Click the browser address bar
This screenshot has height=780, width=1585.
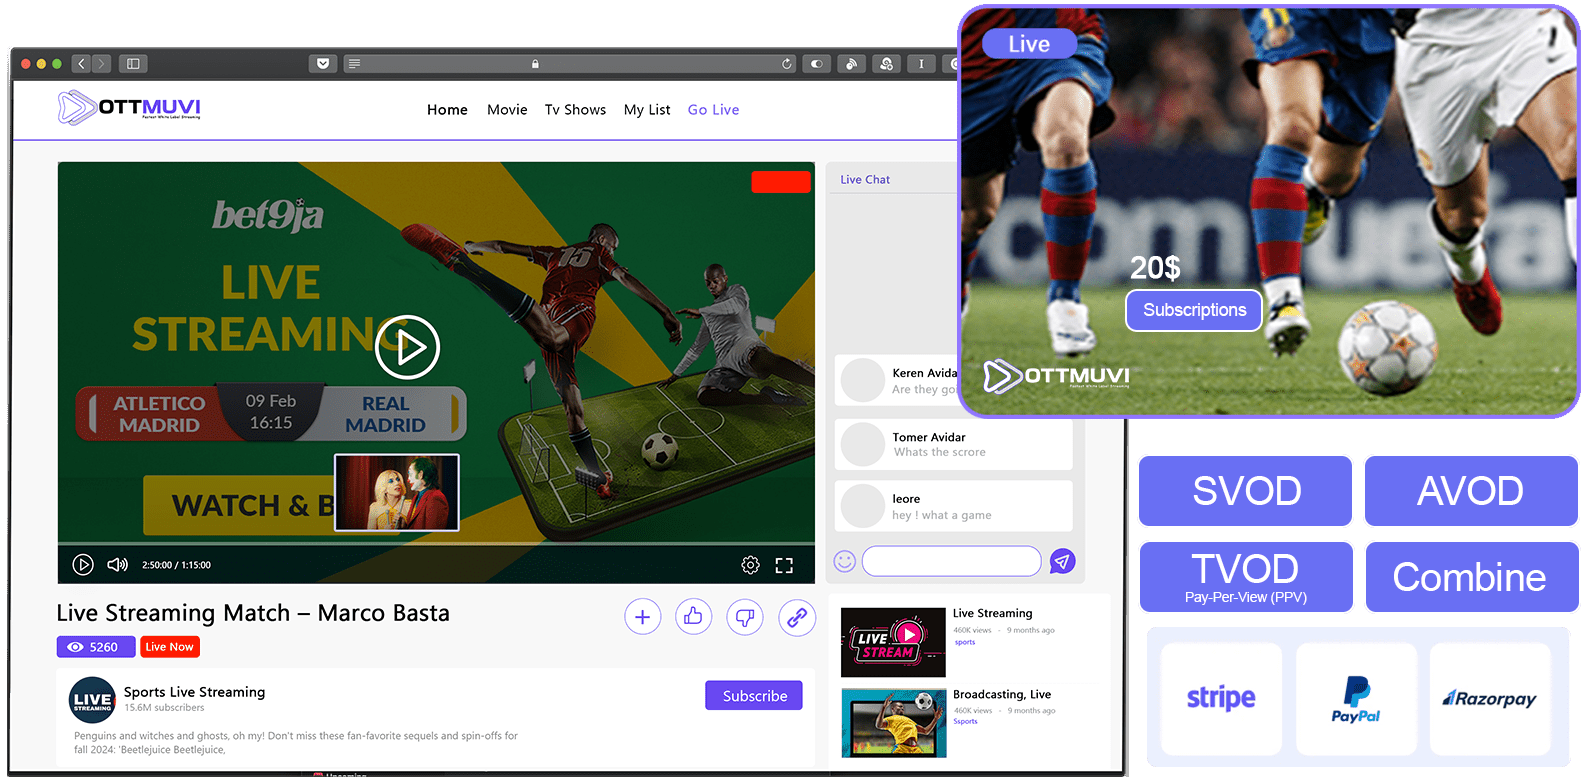pos(570,64)
